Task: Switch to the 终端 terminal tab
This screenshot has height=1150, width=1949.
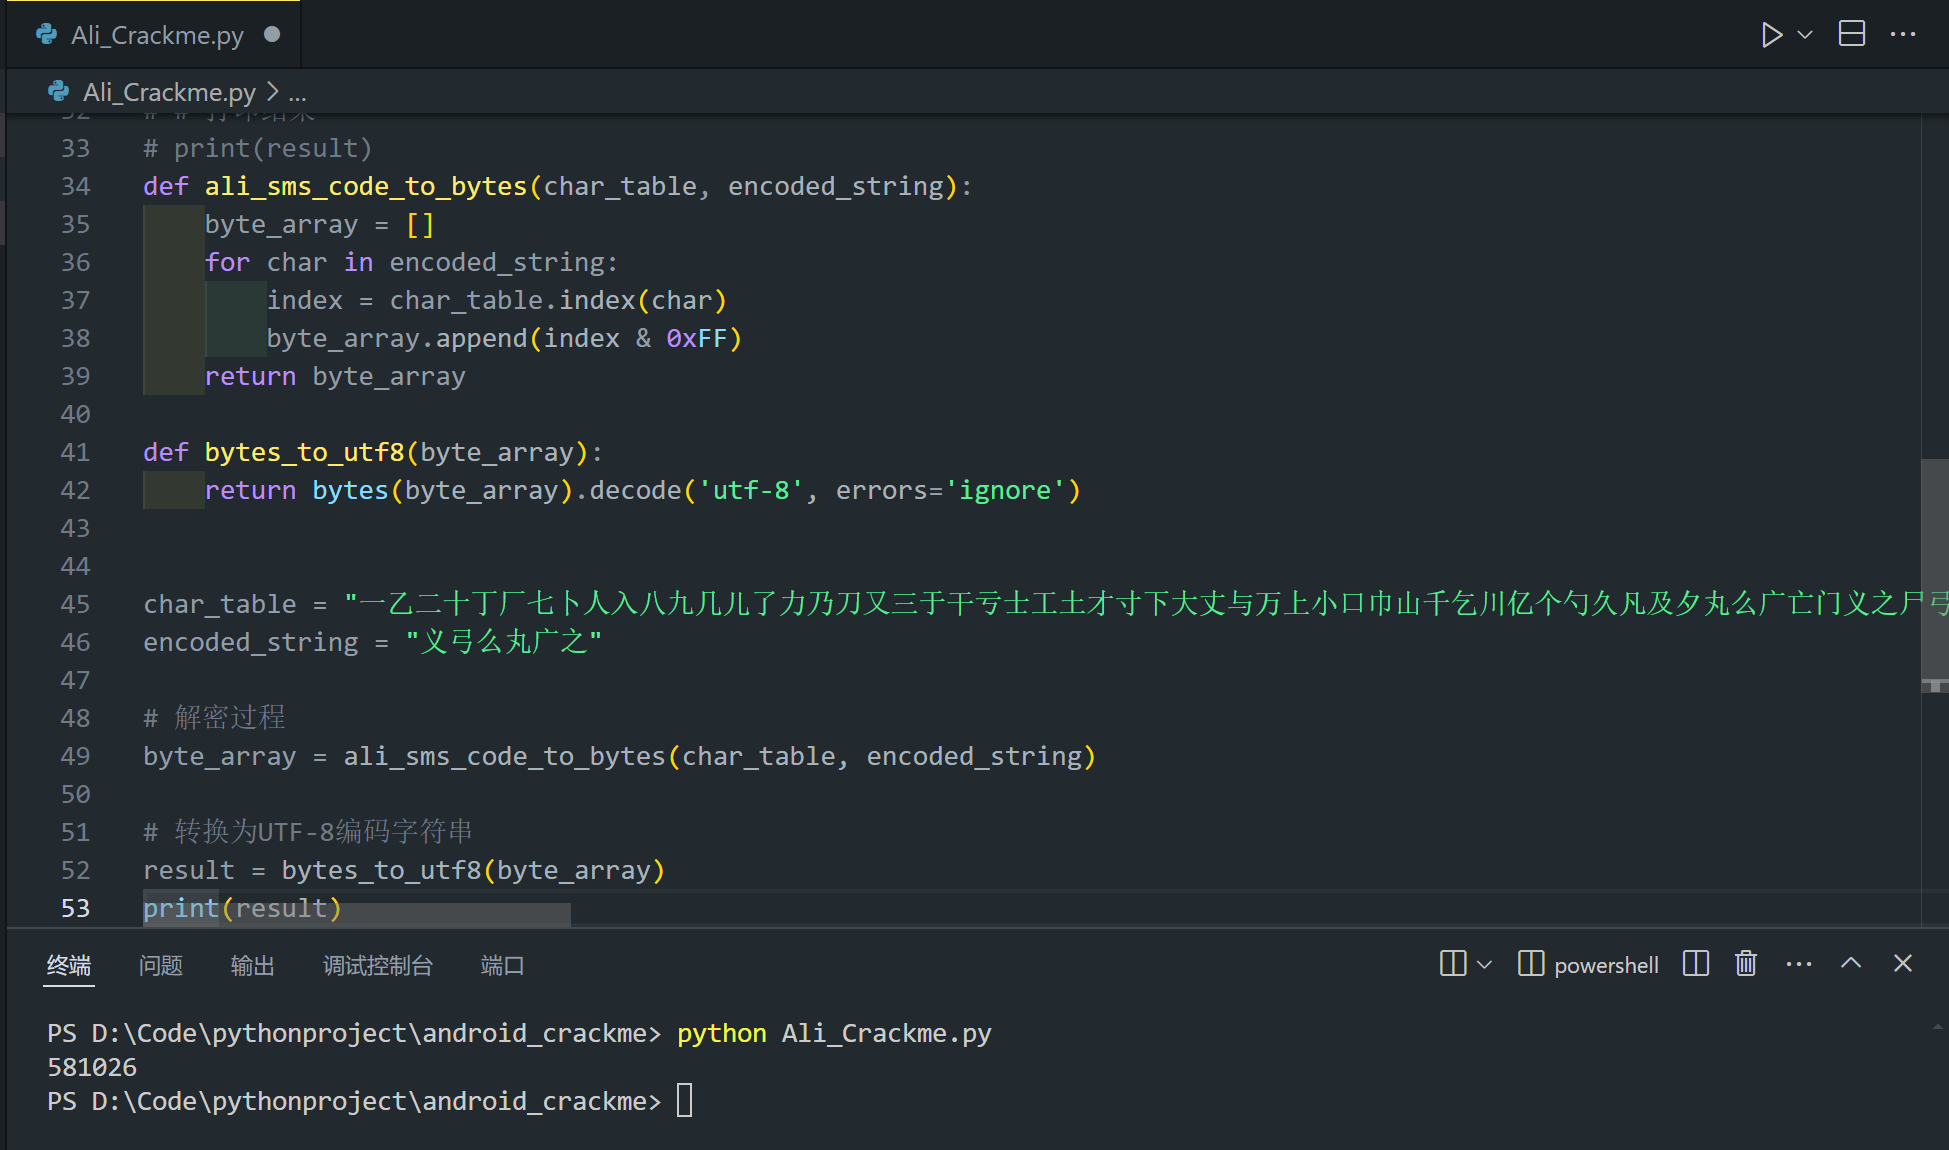Action: [69, 965]
